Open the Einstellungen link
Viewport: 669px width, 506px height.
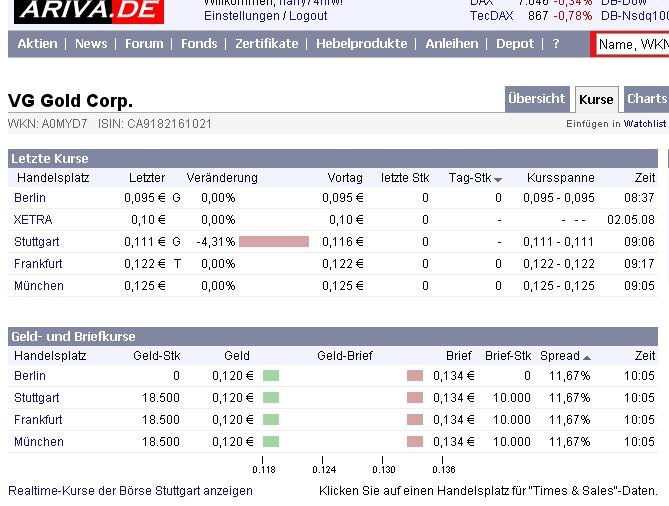click(x=241, y=16)
